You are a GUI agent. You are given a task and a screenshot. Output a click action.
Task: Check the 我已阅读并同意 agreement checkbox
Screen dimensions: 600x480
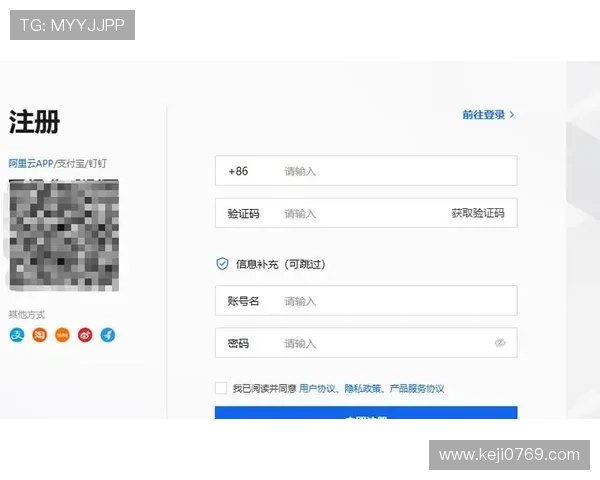[x=221, y=388]
